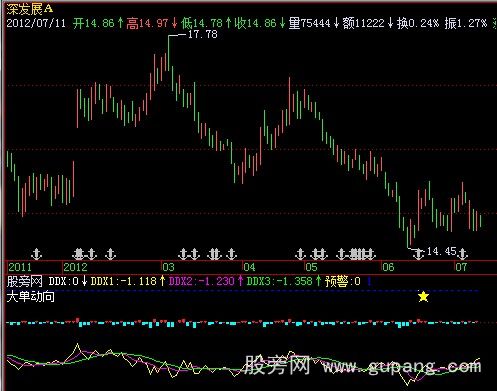Image resolution: width=497 pixels, height=391 pixels.
Task: Click the 06 month axis label
Action: [388, 267]
